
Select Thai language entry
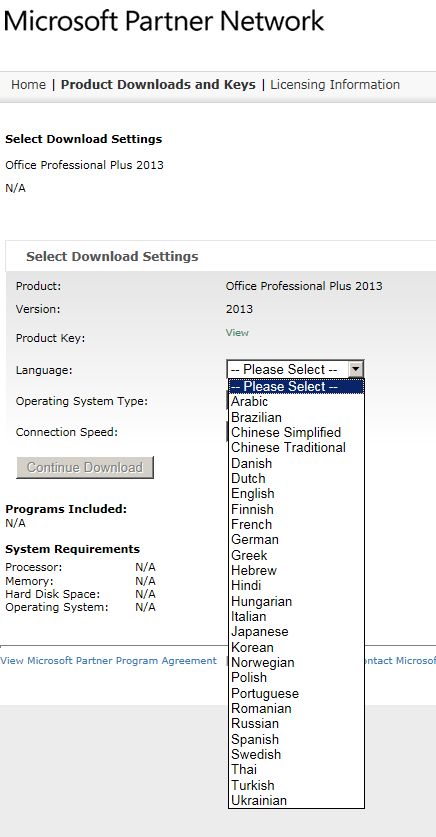296,770
